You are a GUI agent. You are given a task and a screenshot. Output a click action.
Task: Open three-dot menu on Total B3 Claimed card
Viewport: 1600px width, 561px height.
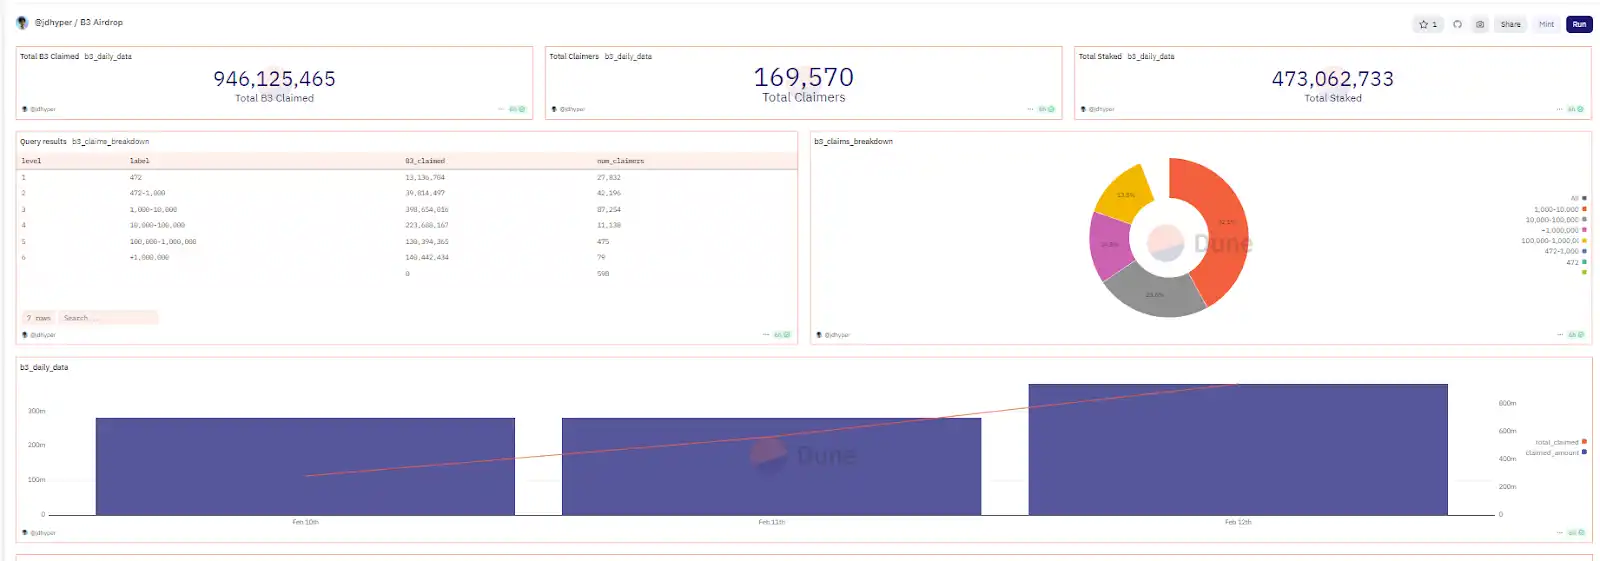tap(501, 109)
